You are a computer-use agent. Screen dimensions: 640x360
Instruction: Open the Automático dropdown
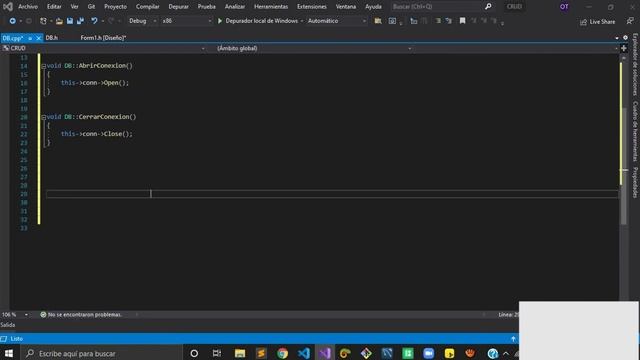[x=336, y=21]
